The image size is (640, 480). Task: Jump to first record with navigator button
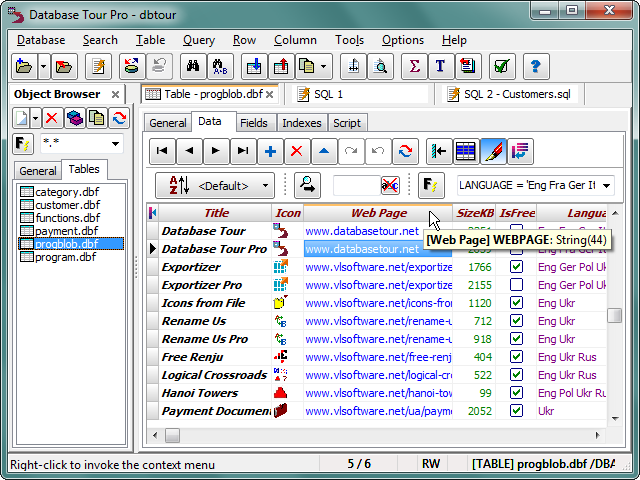162,151
